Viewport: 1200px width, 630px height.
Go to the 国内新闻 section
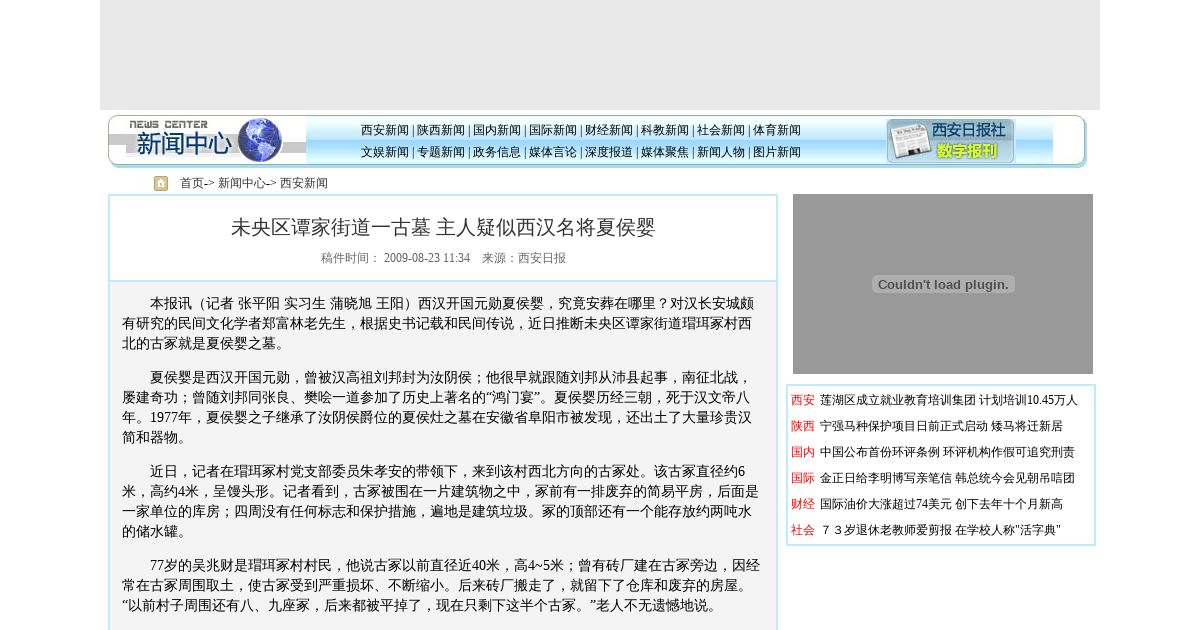497,130
